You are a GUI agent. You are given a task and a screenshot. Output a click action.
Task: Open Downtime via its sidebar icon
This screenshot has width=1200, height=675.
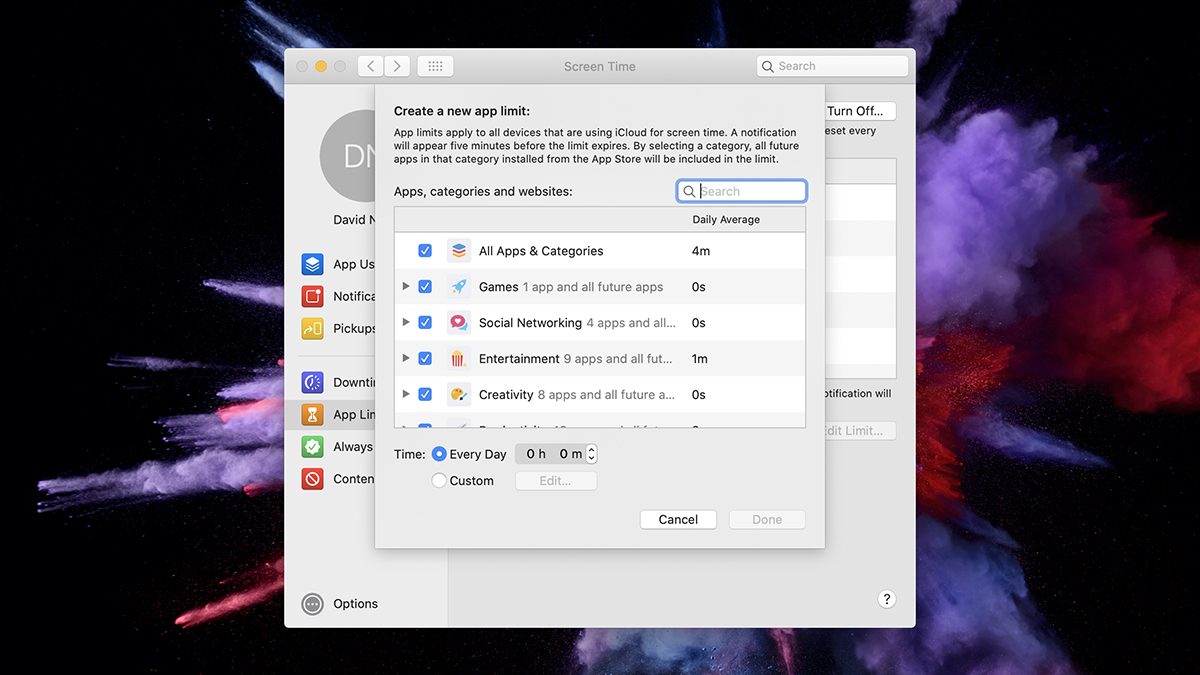pyautogui.click(x=313, y=382)
